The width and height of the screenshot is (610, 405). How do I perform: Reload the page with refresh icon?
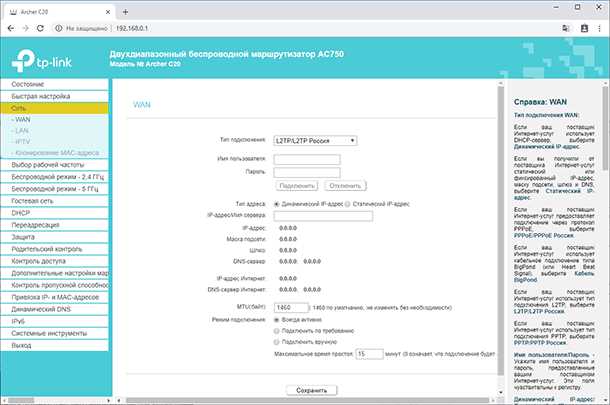click(40, 28)
